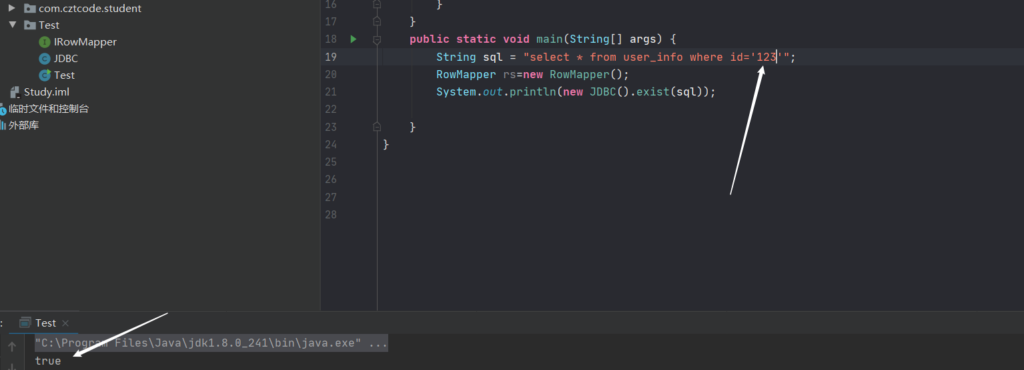This screenshot has width=1024, height=370.
Task: Open 临时文件和控制台 in the project tree
Action: click(48, 108)
